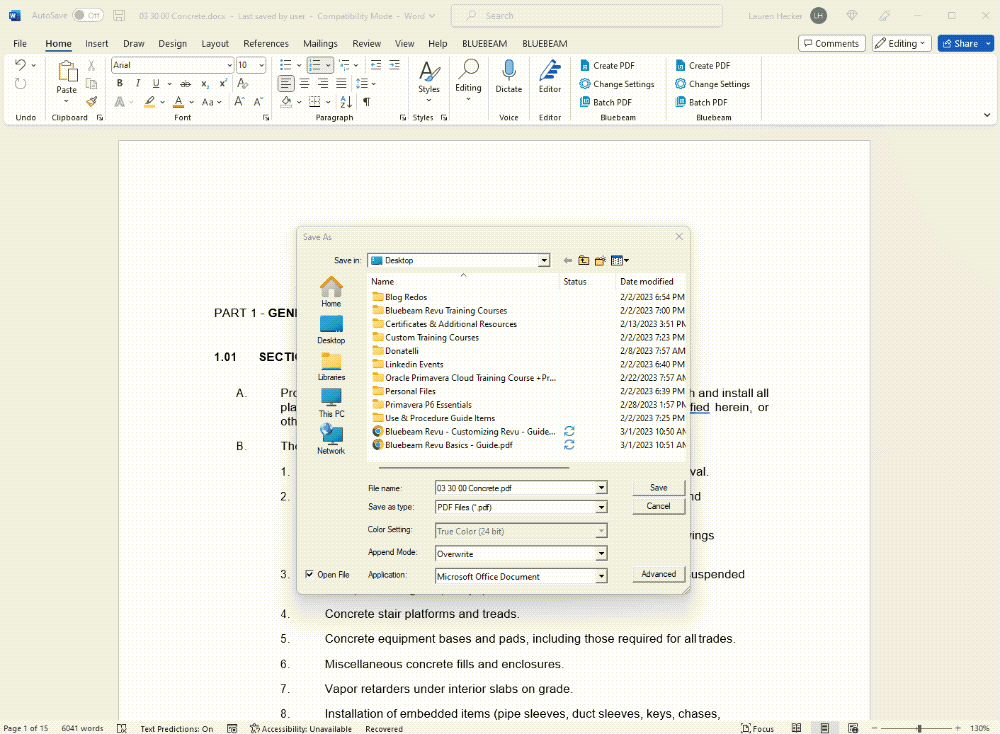The height and width of the screenshot is (734, 1000).
Task: Click the Create New Folder icon in Save As
Action: click(x=599, y=260)
